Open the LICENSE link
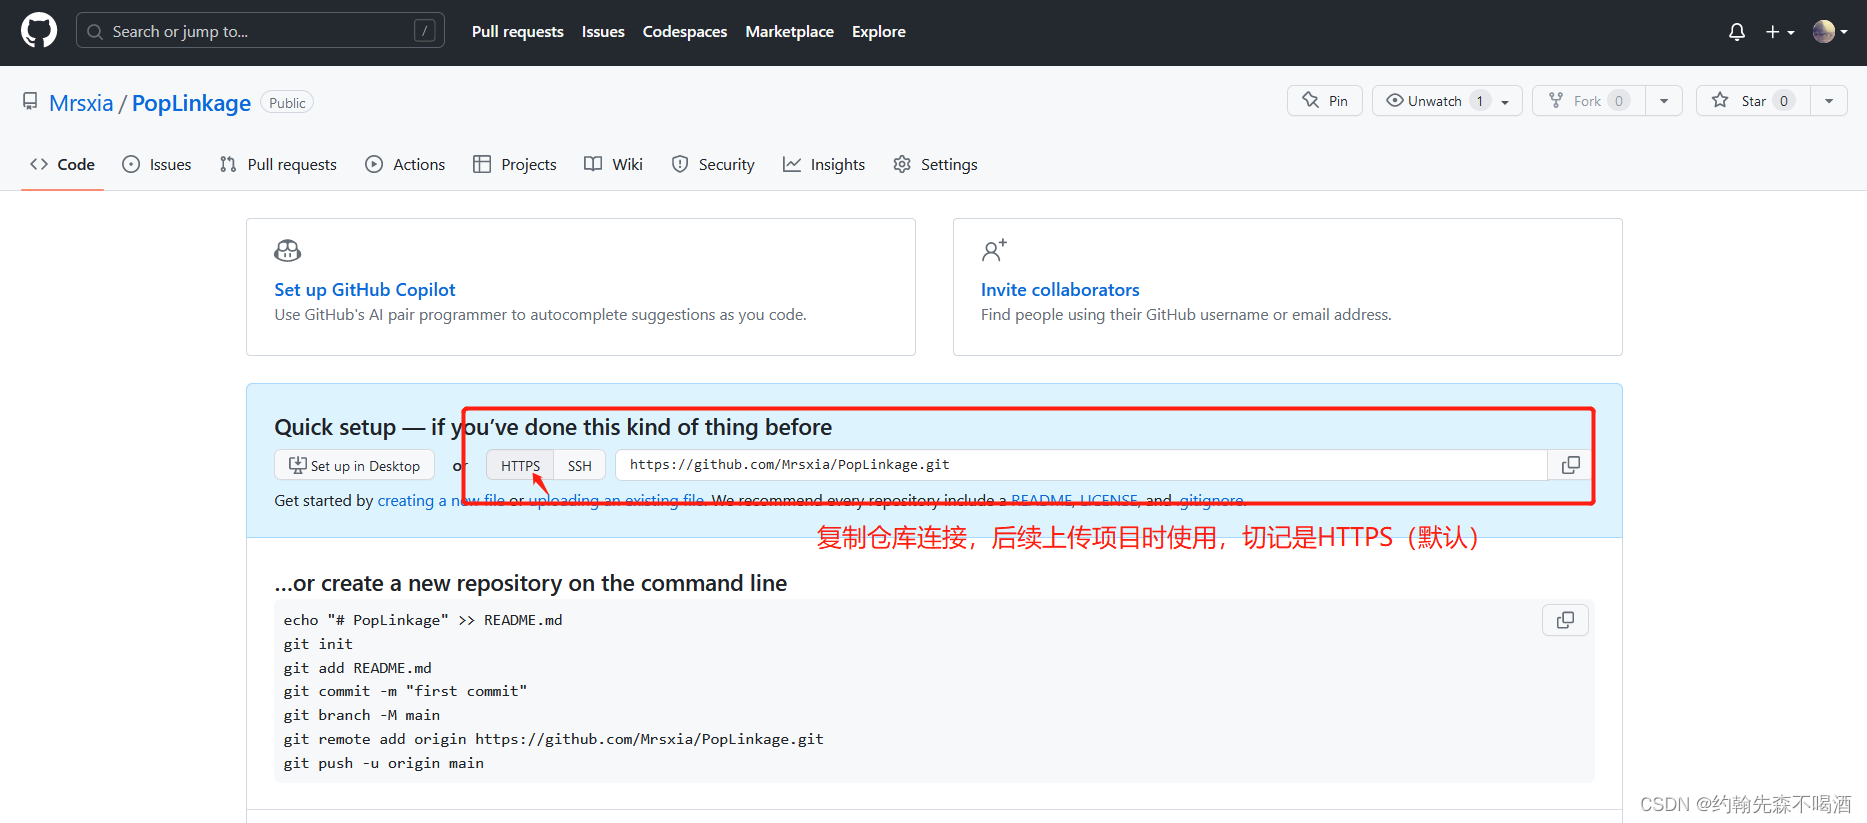 1108,500
